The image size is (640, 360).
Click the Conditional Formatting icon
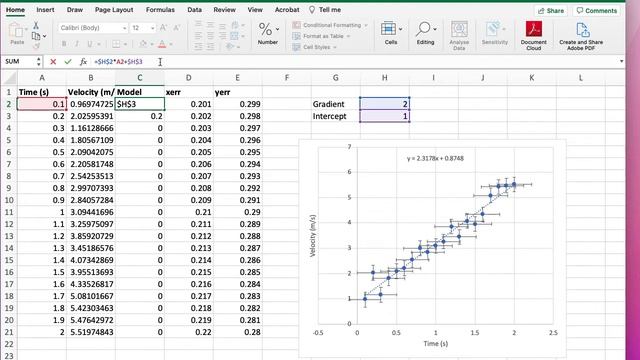point(297,25)
